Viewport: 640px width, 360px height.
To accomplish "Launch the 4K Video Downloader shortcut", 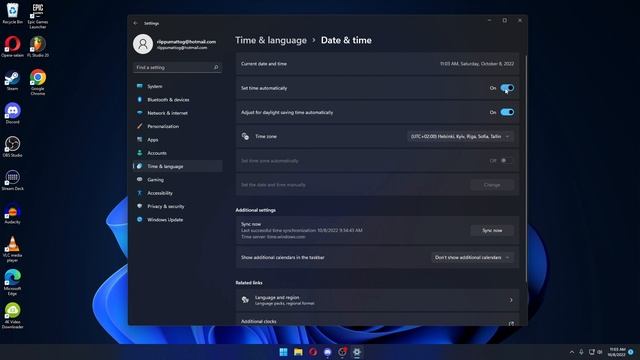I will pos(13,316).
